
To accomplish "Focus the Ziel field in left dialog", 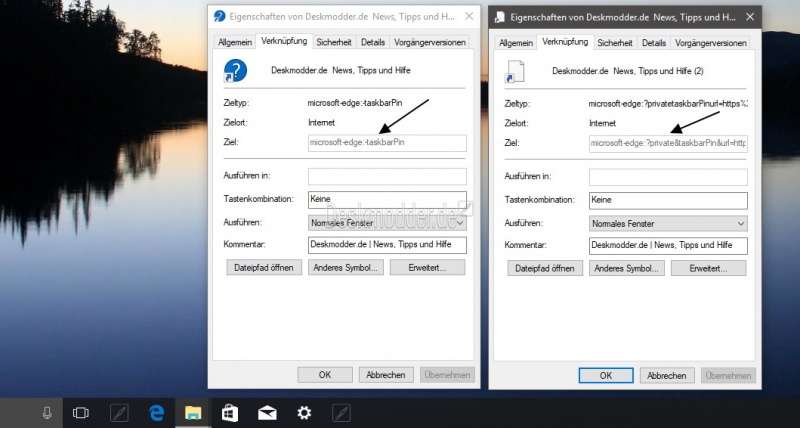I will click(387, 143).
